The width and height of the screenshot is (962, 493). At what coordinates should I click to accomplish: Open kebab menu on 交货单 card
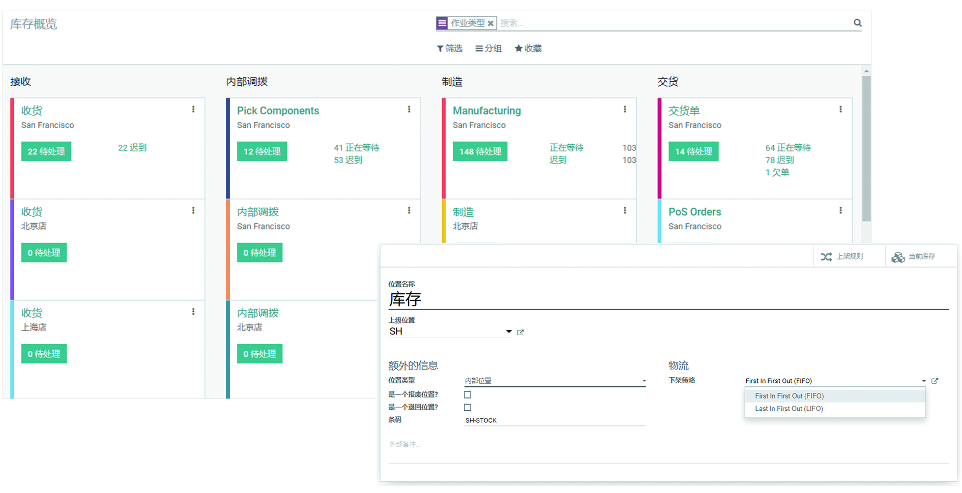[840, 110]
